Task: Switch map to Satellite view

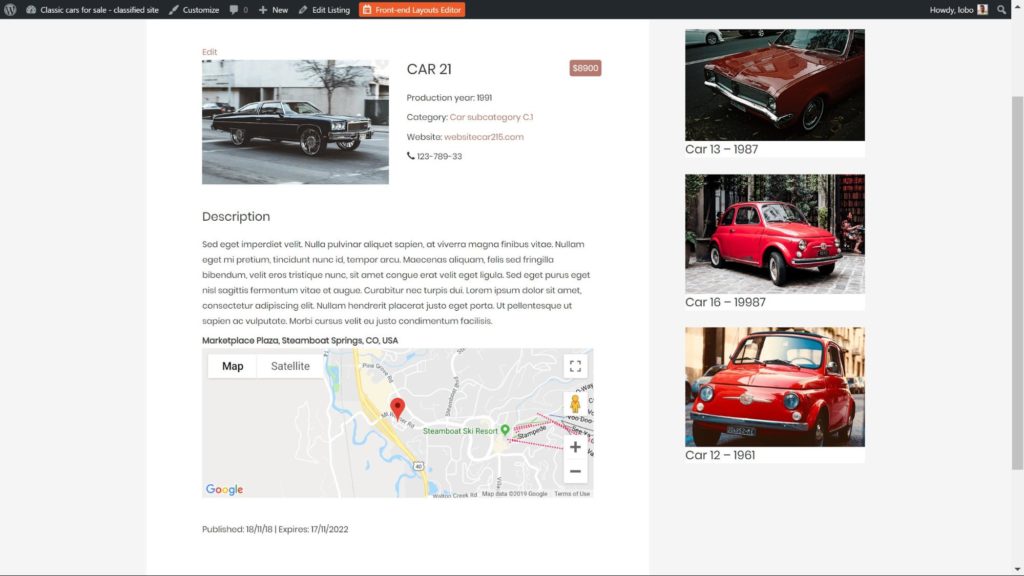Action: tap(290, 366)
